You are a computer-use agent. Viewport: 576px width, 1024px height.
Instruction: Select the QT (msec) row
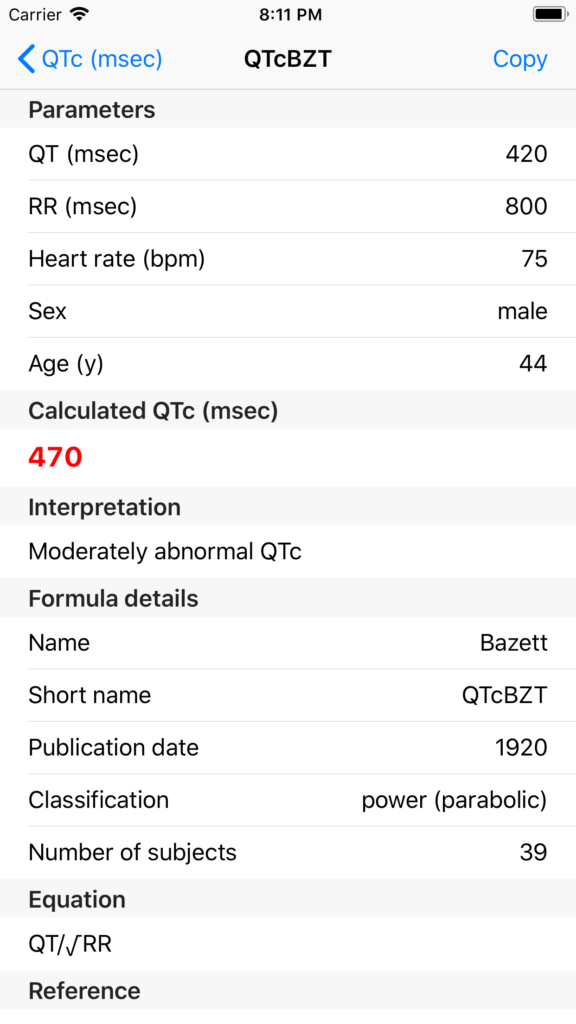click(x=288, y=154)
